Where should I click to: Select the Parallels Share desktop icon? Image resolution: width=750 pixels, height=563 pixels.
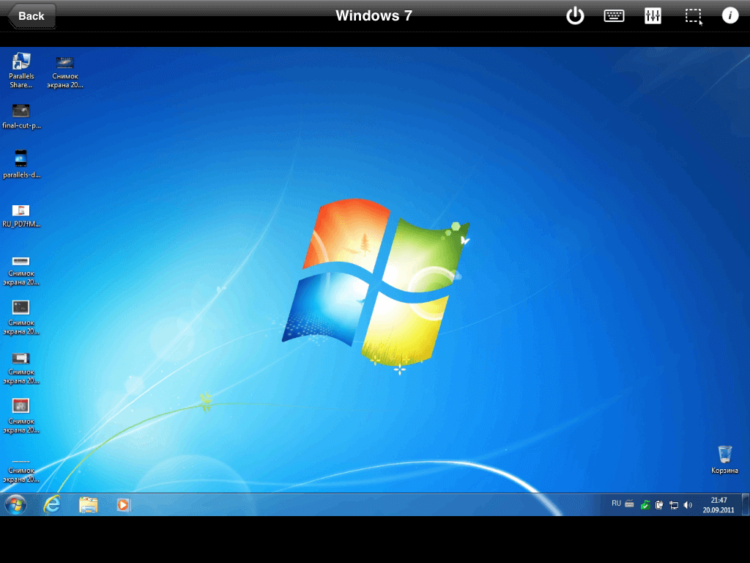(x=21, y=71)
